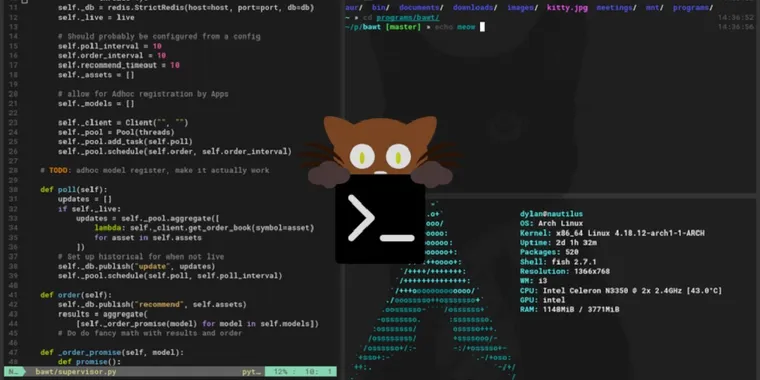760x380 pixels.
Task: Click the 'meetings/' directory name
Action: click(617, 8)
